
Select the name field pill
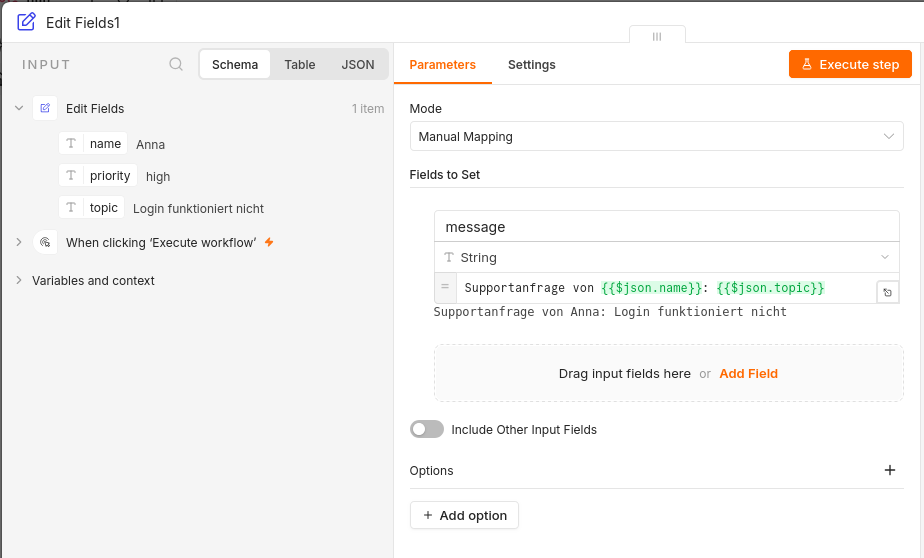click(x=93, y=144)
